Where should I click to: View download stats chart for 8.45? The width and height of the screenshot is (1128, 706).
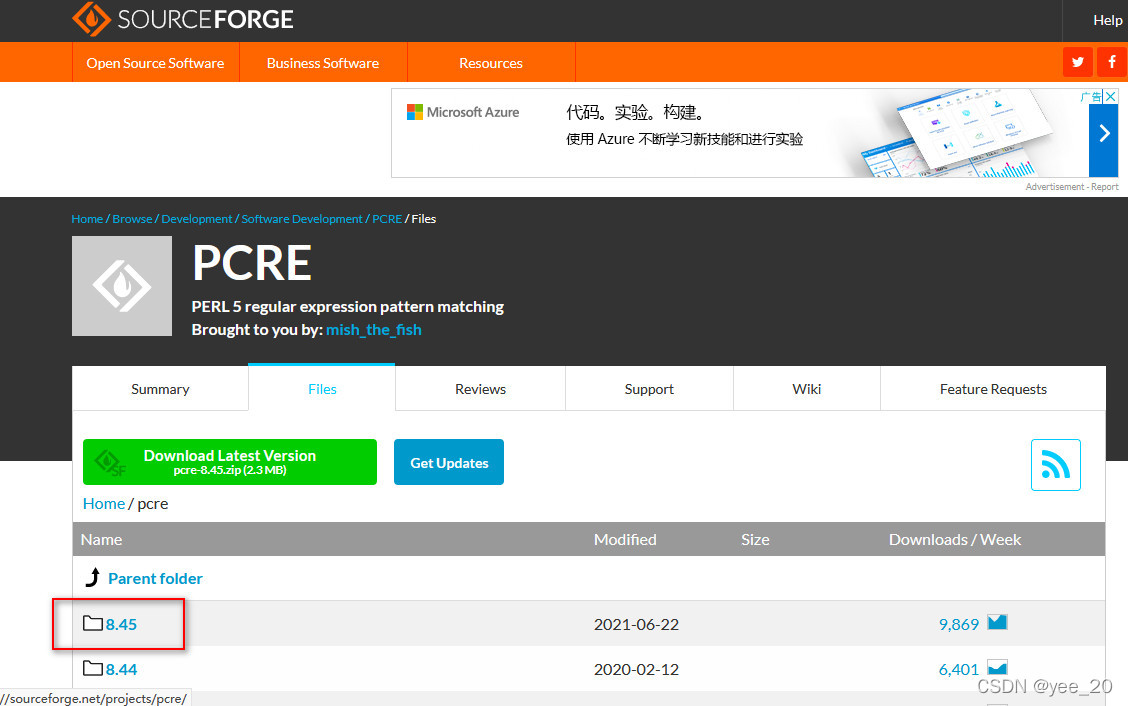(997, 623)
